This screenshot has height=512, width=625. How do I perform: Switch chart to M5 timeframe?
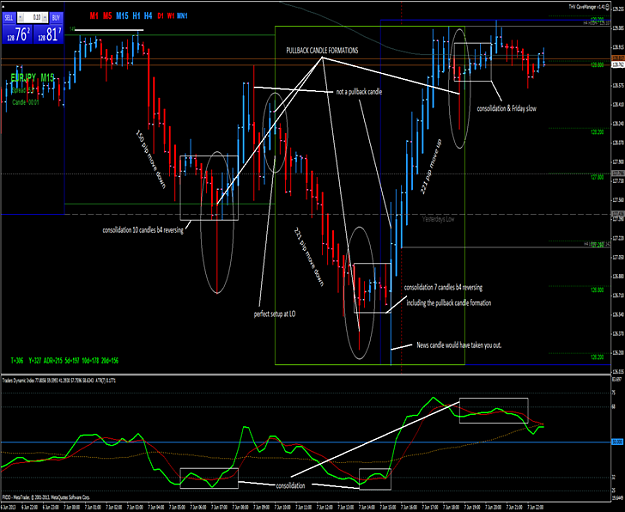click(108, 16)
